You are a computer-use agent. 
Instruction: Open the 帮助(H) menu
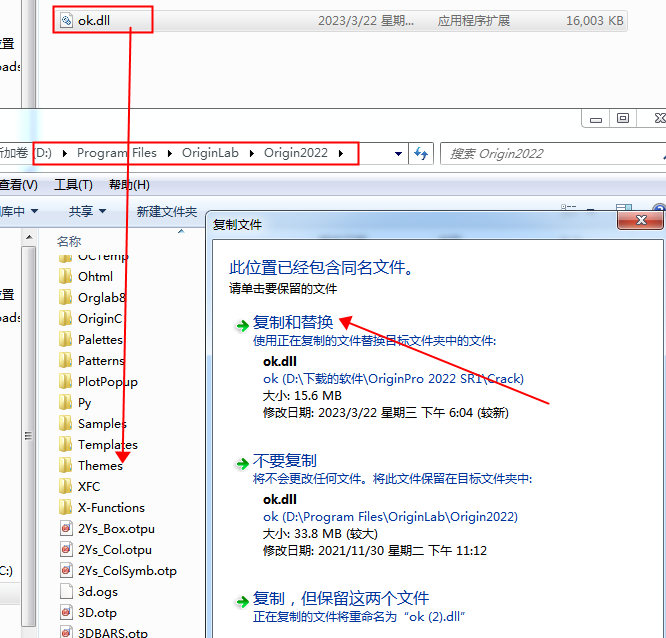(129, 185)
